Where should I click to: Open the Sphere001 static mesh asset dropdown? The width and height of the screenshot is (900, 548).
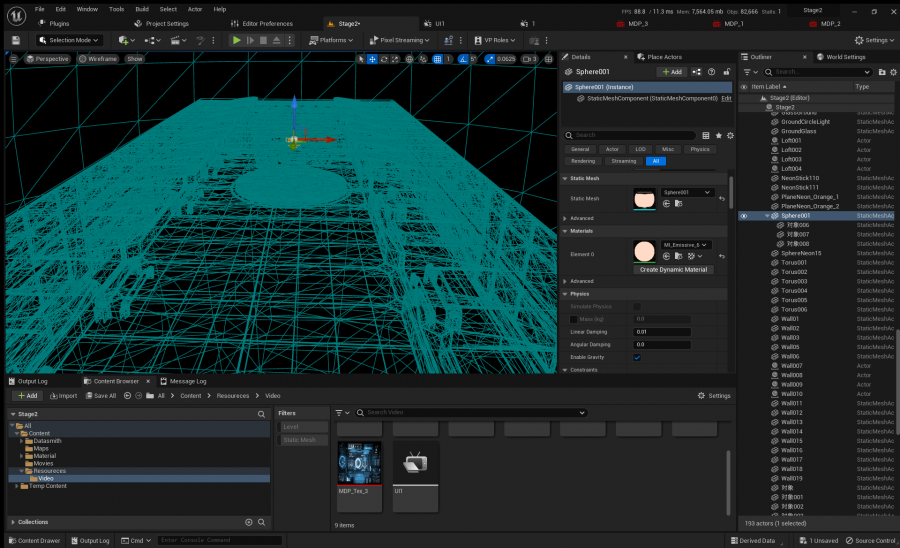coord(686,192)
